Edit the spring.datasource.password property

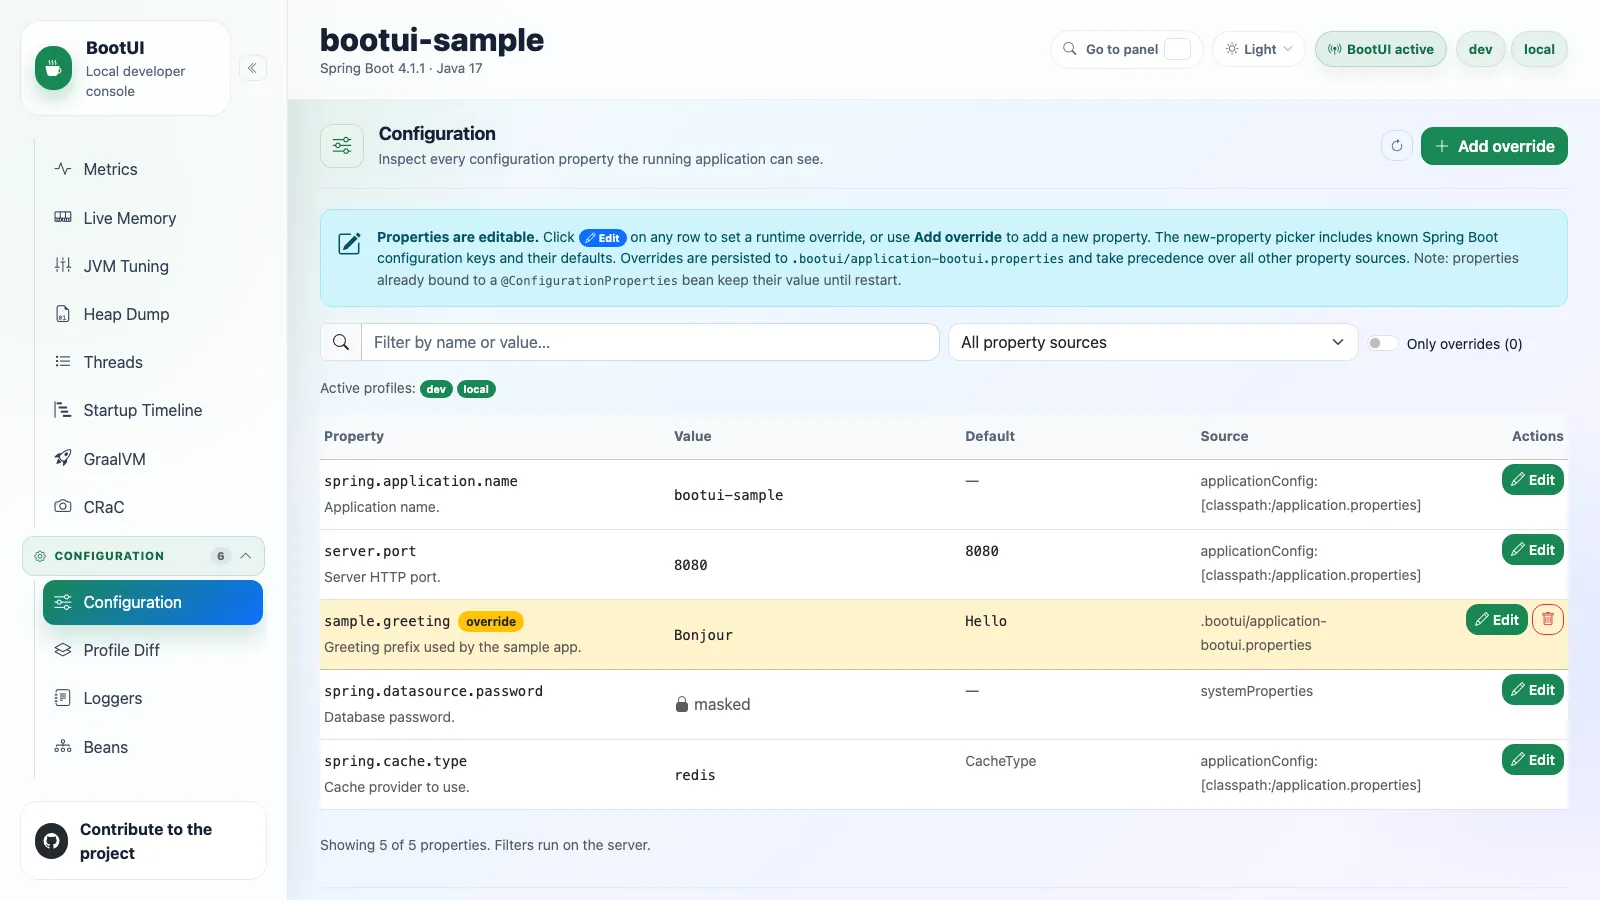1532,690
